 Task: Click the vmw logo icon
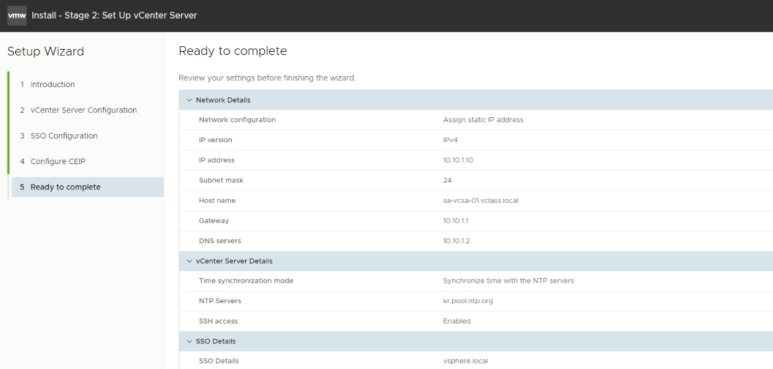point(17,15)
